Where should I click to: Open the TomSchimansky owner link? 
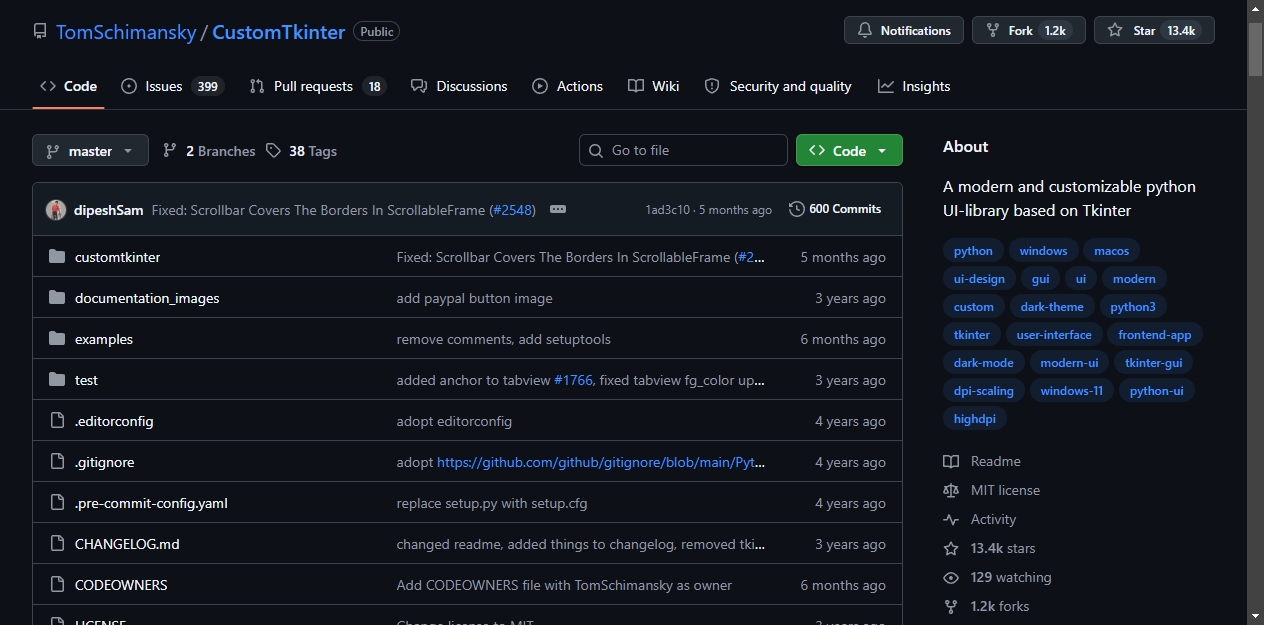click(x=126, y=31)
